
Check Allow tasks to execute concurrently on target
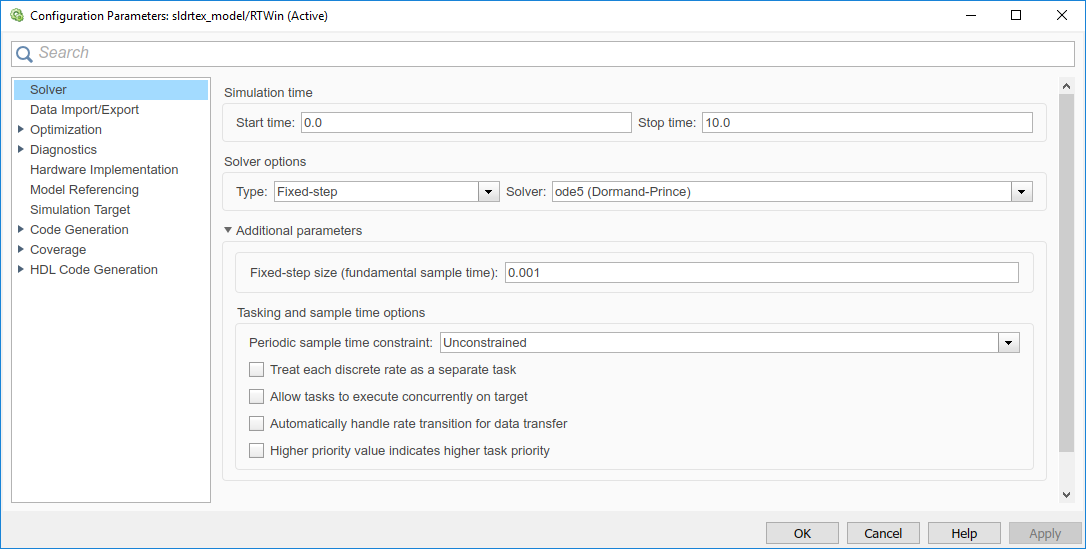click(257, 397)
